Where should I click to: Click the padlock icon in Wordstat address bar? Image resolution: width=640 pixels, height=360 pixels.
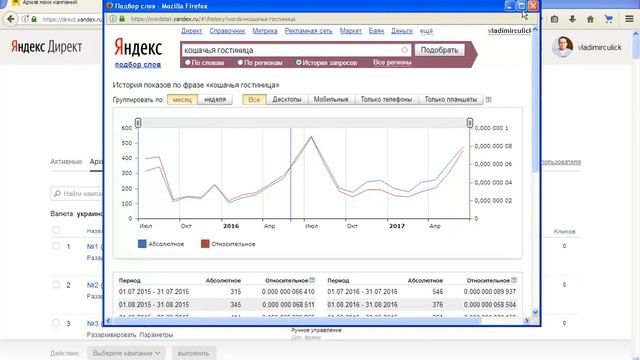coord(122,19)
